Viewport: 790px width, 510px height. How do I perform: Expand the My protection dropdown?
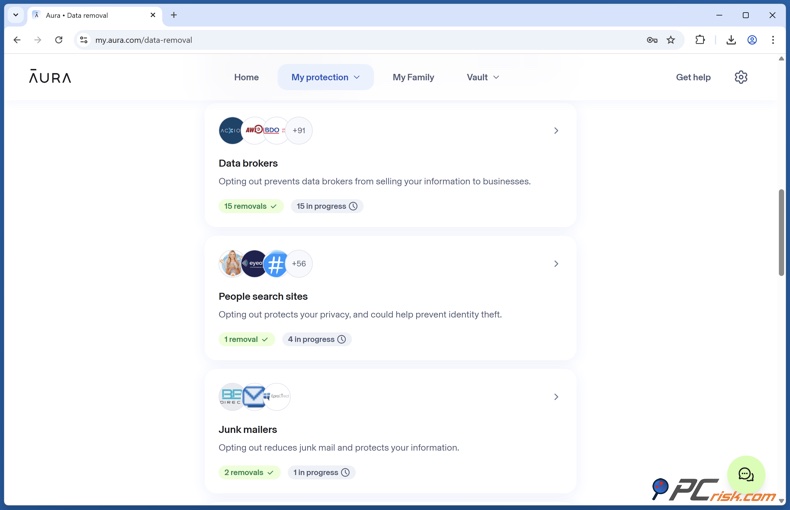coord(325,77)
